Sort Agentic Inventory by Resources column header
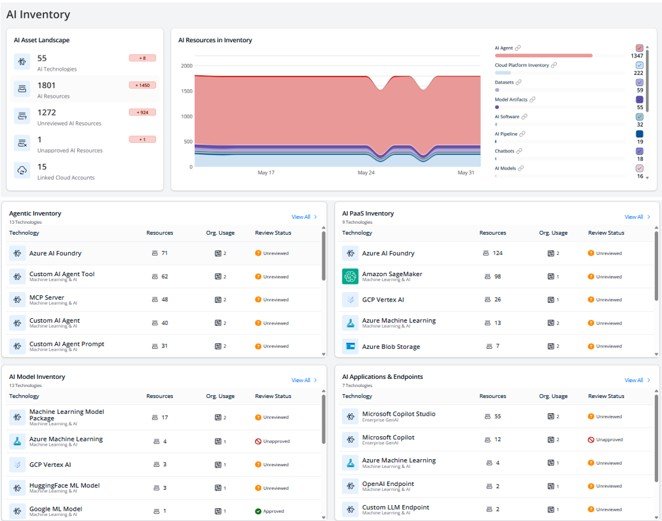662x521 pixels. pos(160,233)
